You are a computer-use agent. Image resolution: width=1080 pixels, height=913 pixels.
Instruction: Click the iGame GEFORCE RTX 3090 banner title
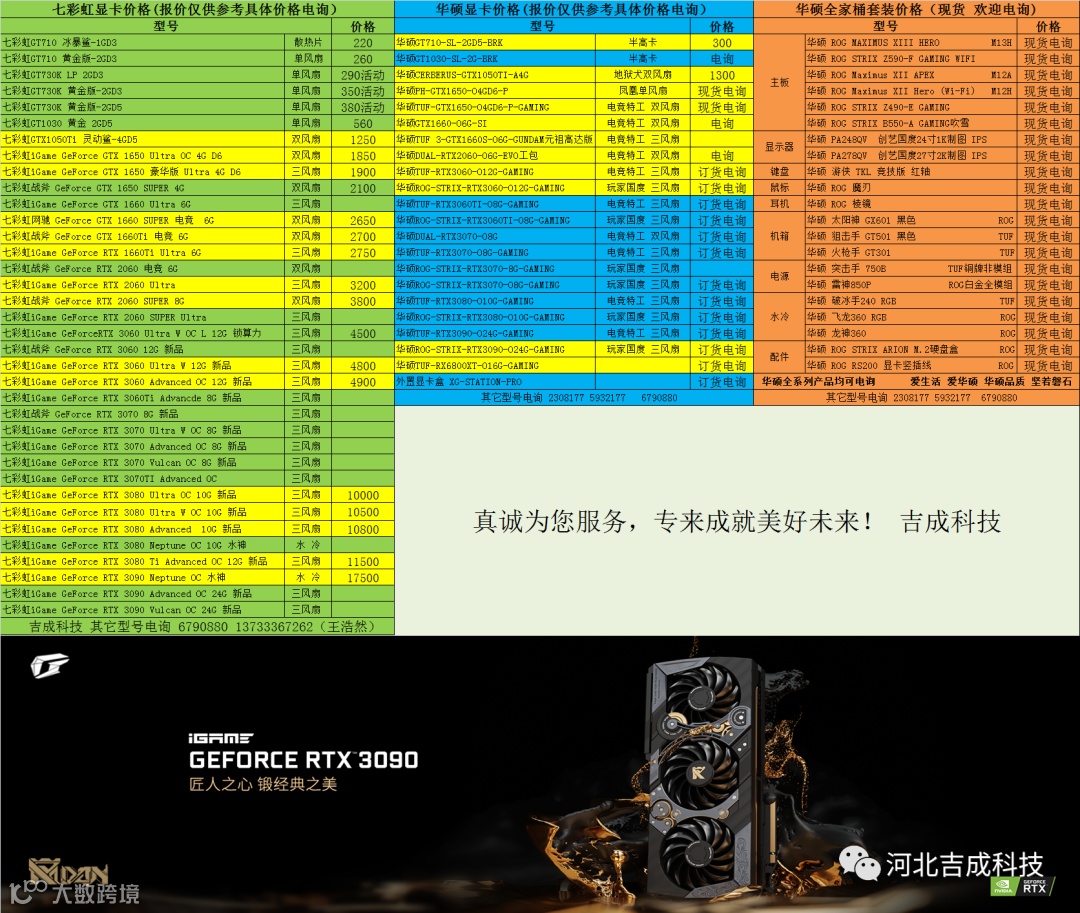pyautogui.click(x=303, y=751)
